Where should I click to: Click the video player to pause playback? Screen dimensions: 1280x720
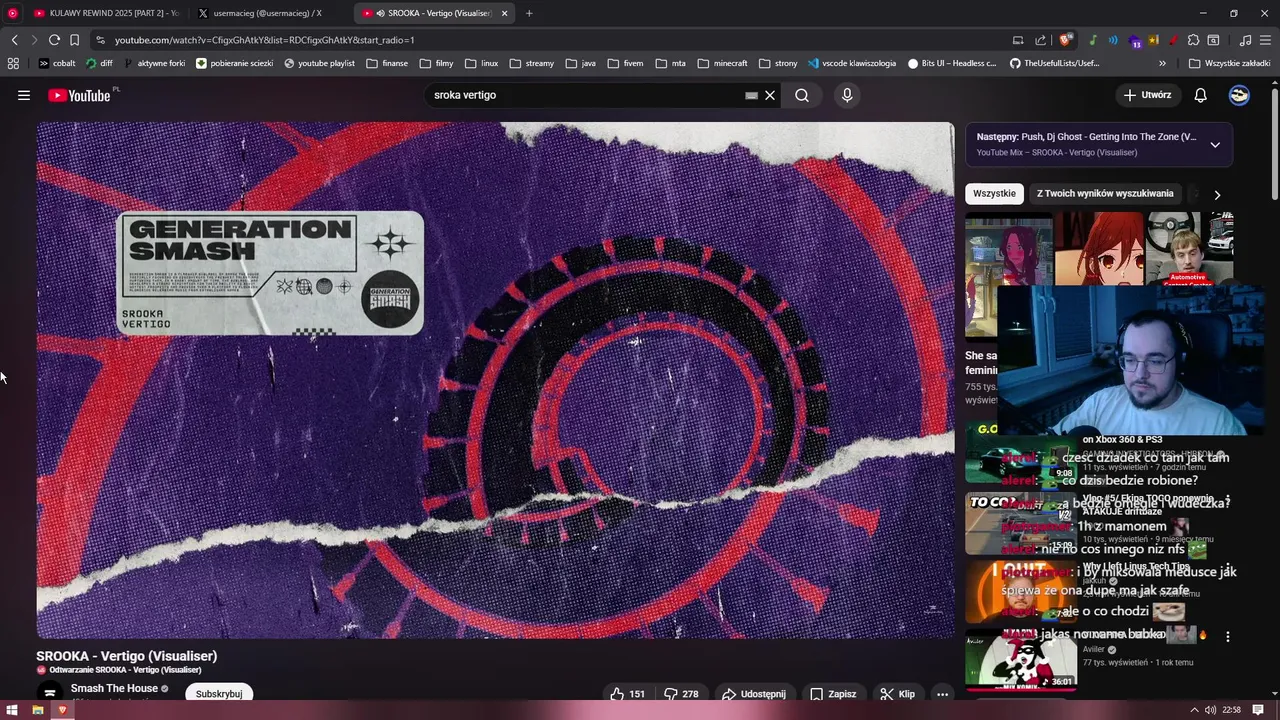(x=496, y=380)
